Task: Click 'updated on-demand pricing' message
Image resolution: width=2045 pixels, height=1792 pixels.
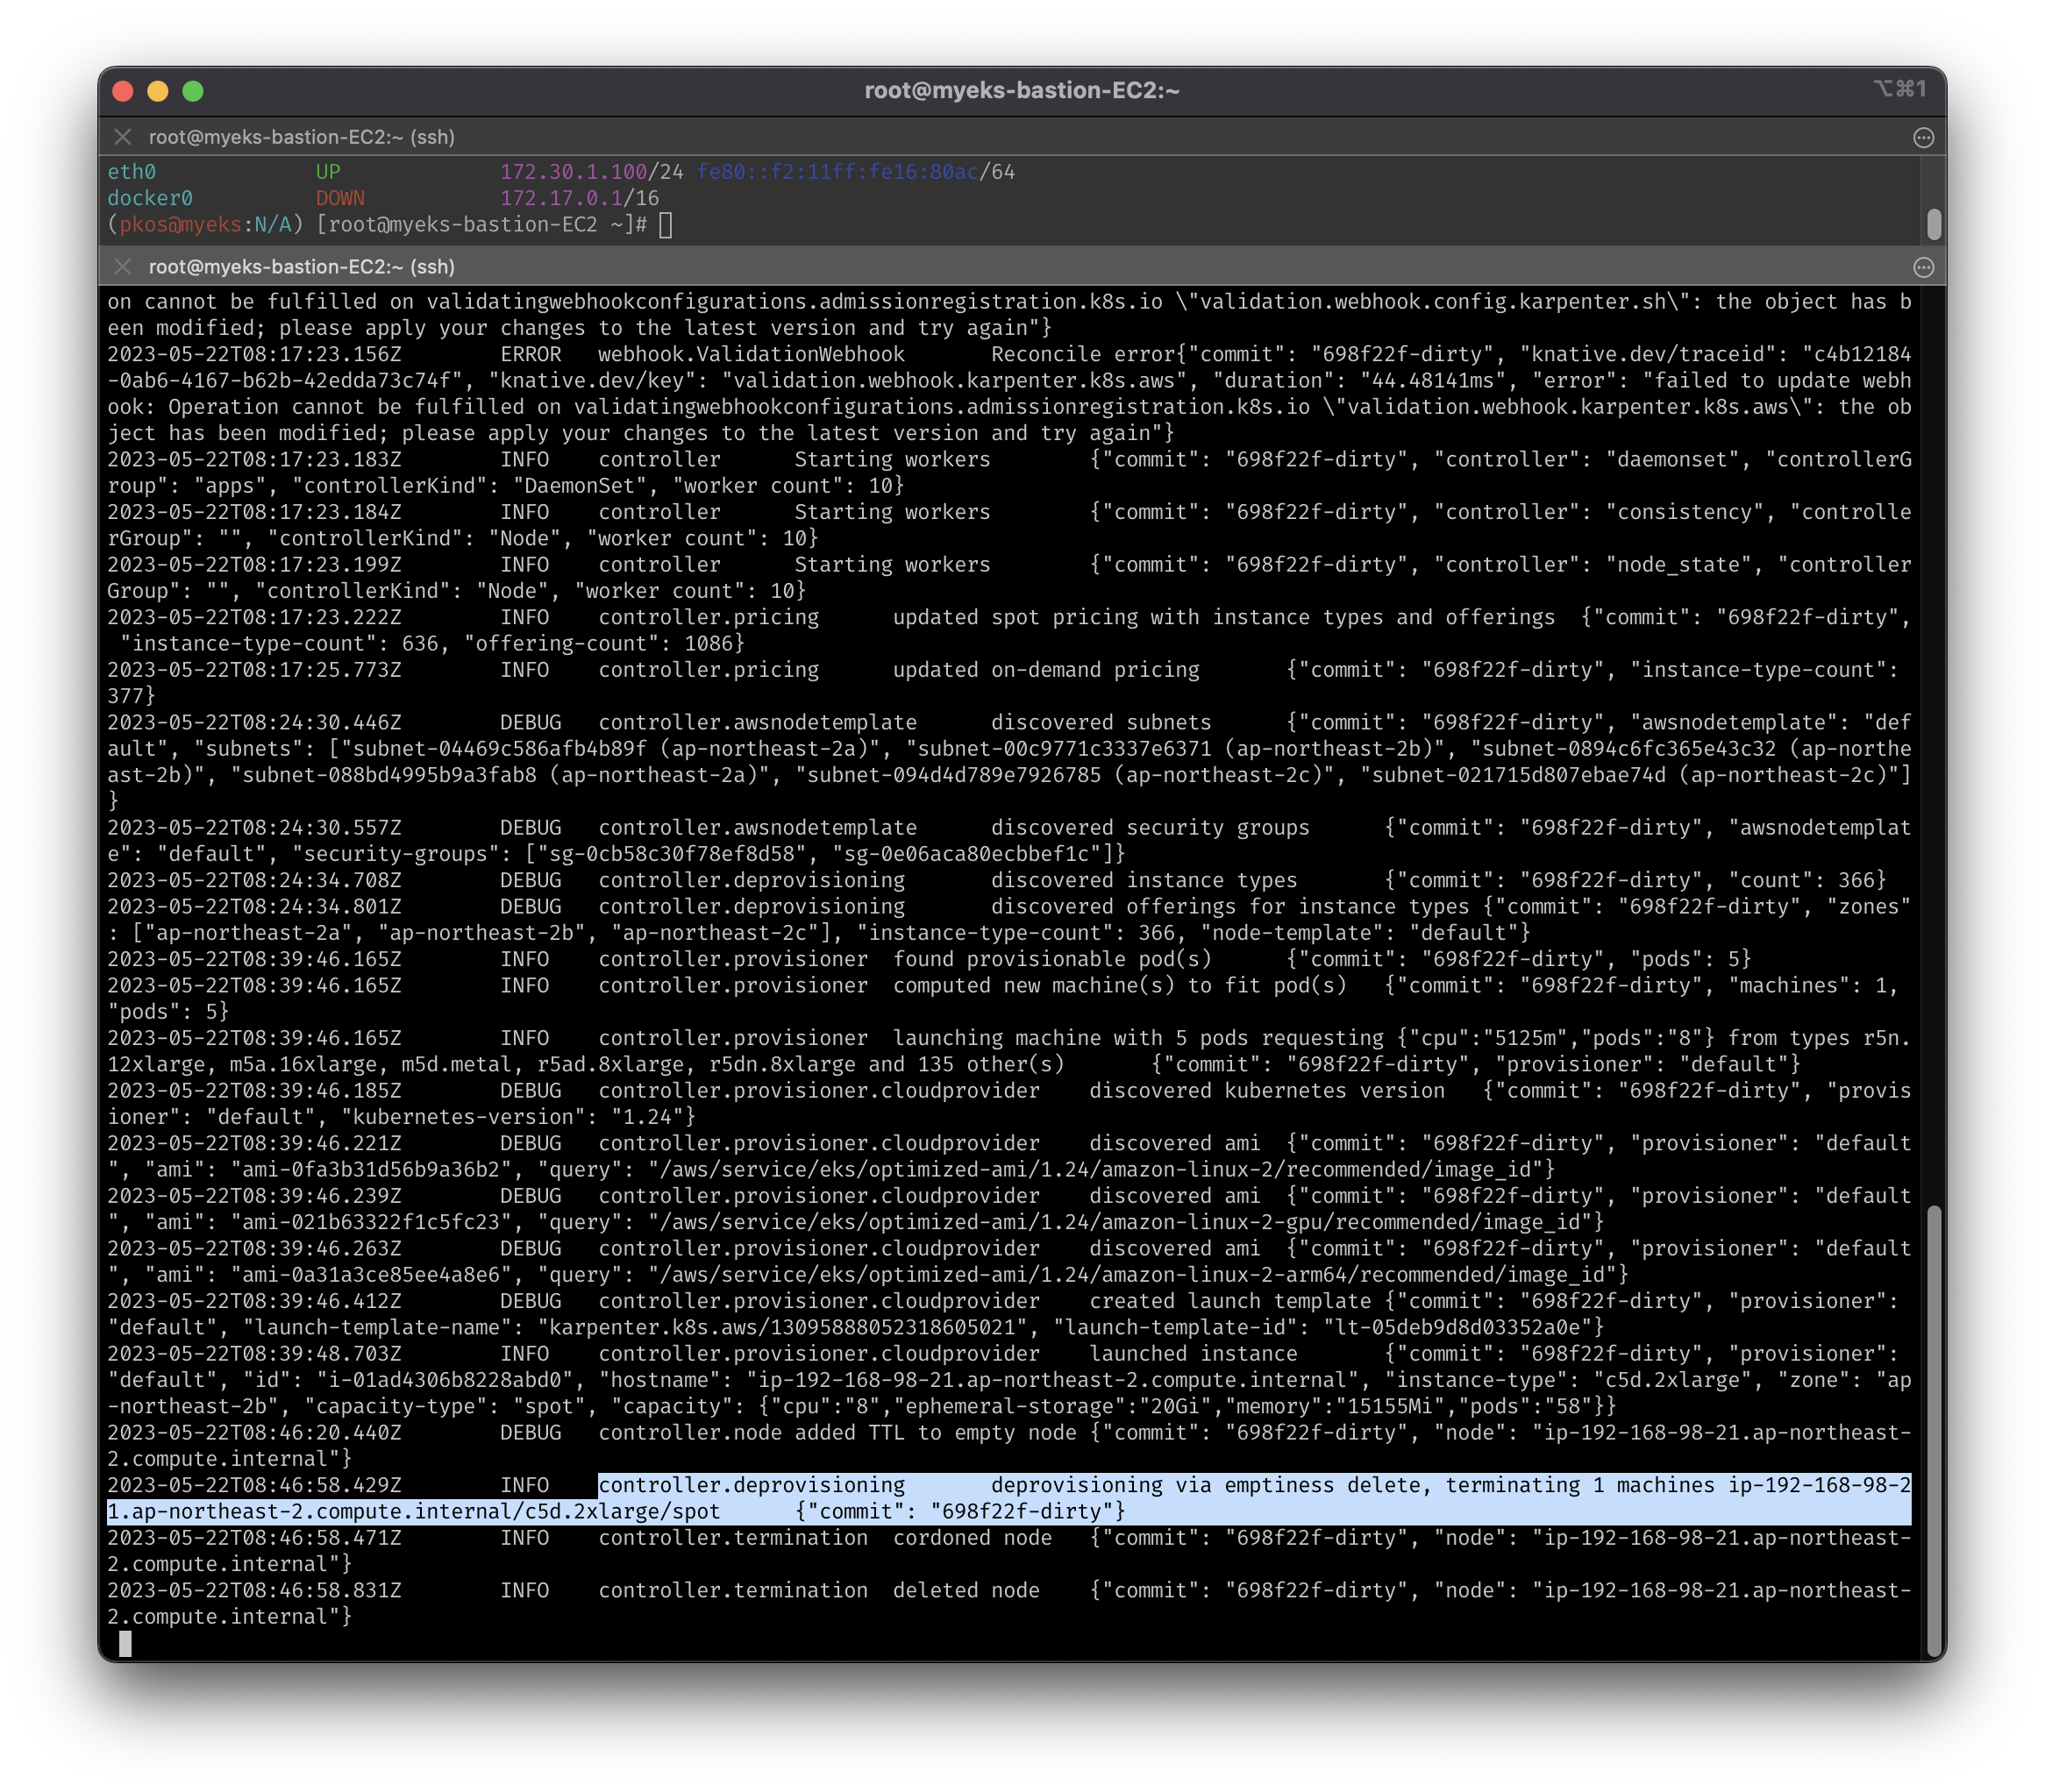Action: coord(1046,670)
